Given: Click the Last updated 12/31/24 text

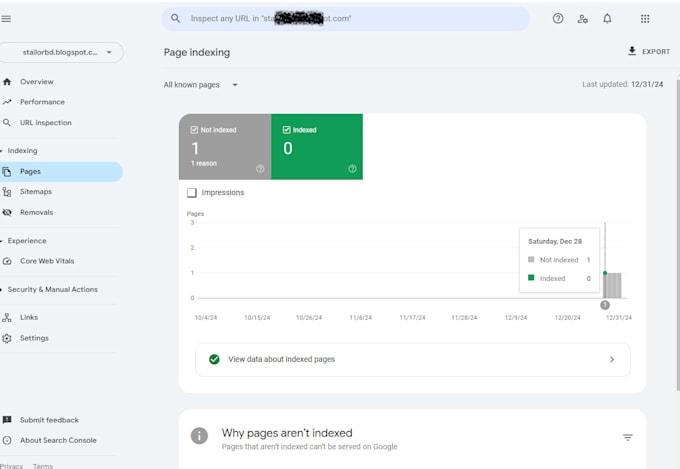Looking at the screenshot, I should click(623, 84).
